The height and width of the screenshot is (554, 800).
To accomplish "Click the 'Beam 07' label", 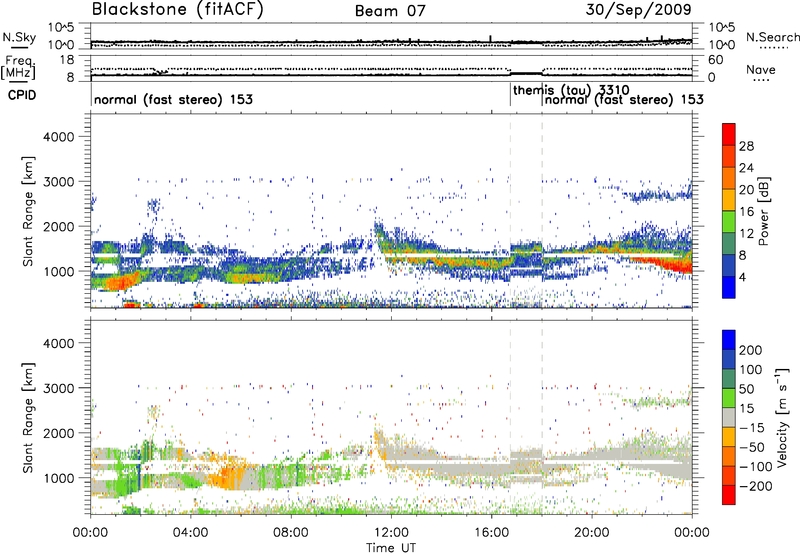I will 390,10.
